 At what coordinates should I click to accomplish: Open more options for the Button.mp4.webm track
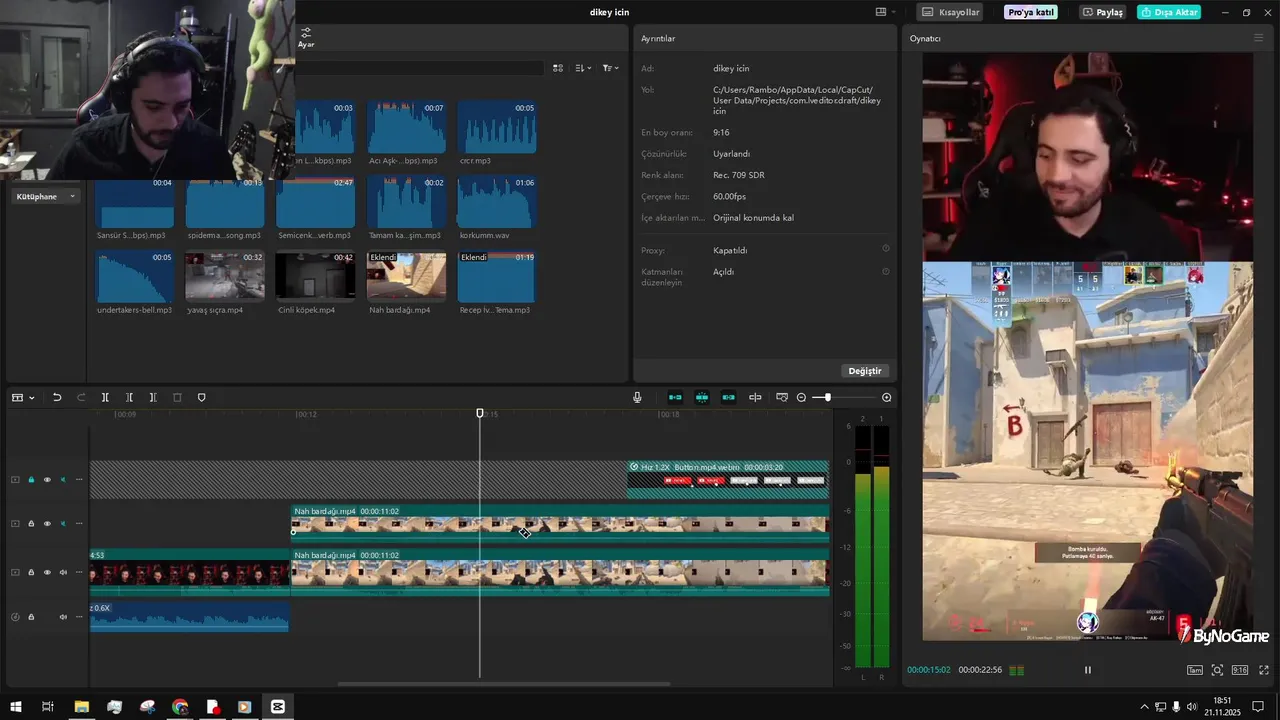79,480
